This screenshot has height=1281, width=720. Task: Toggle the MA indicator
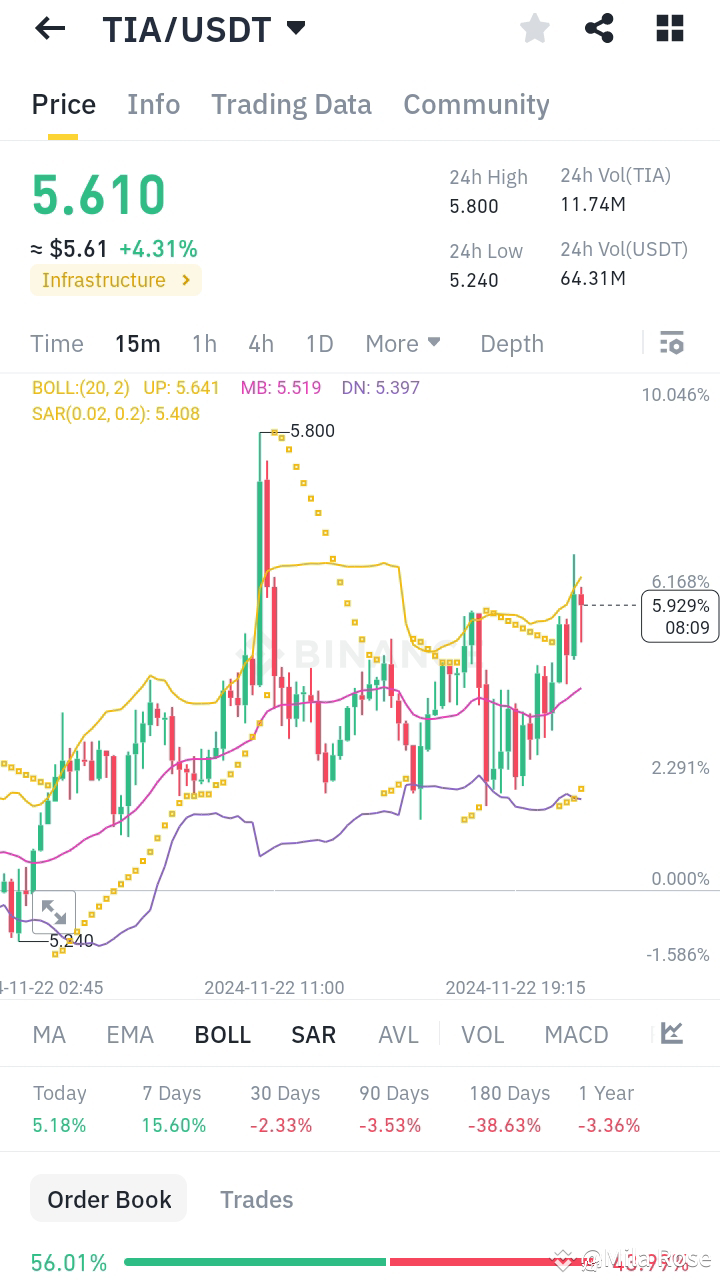[48, 1034]
